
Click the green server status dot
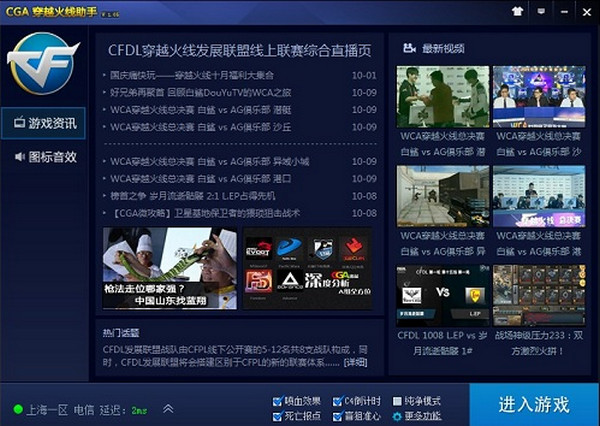click(x=18, y=410)
